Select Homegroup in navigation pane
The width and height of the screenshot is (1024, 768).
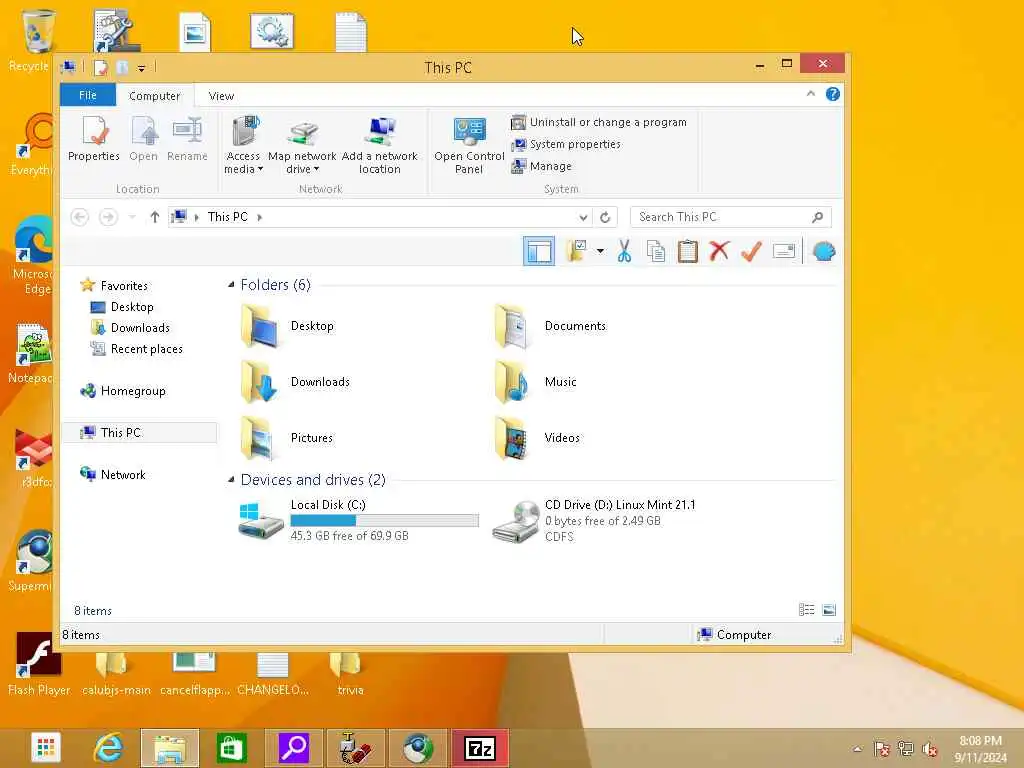click(123, 391)
